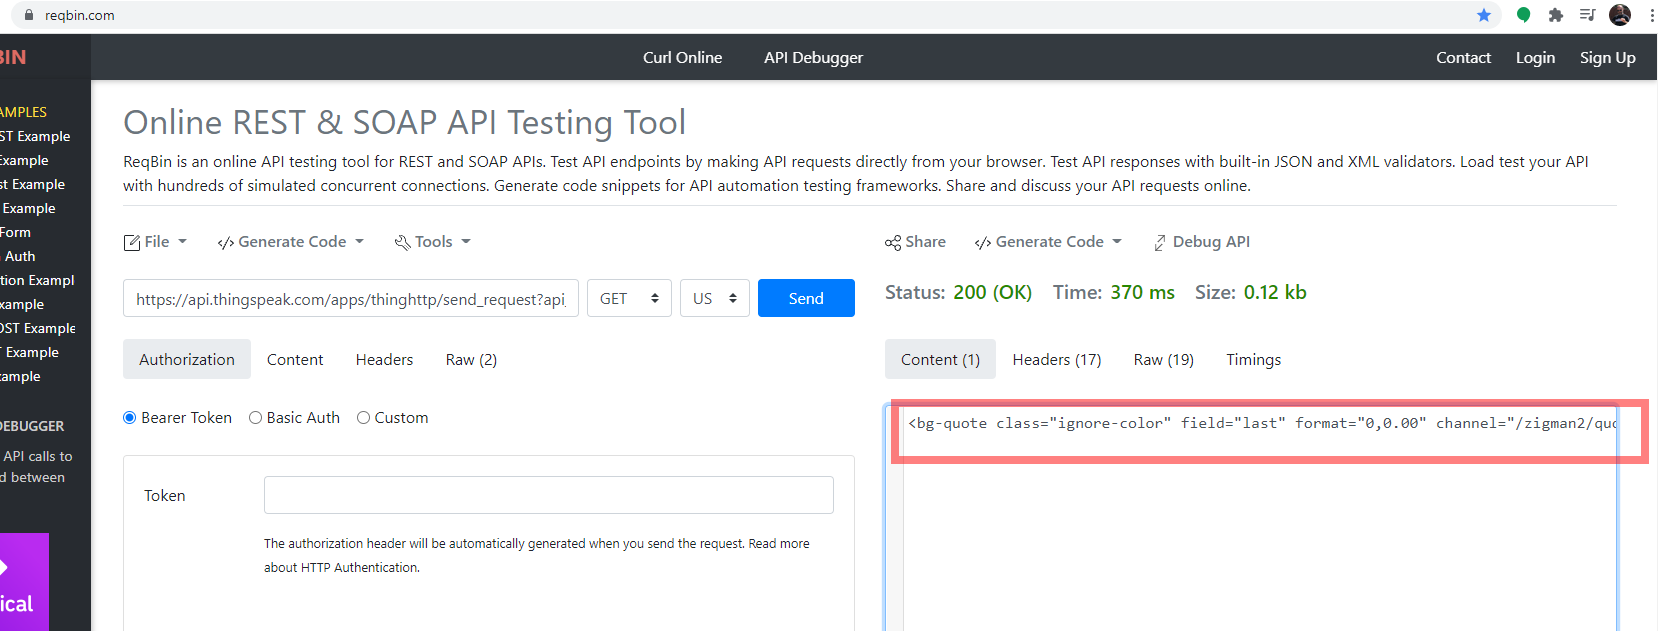Switch to the request Headers tab
The width and height of the screenshot is (1658, 631).
tap(384, 360)
